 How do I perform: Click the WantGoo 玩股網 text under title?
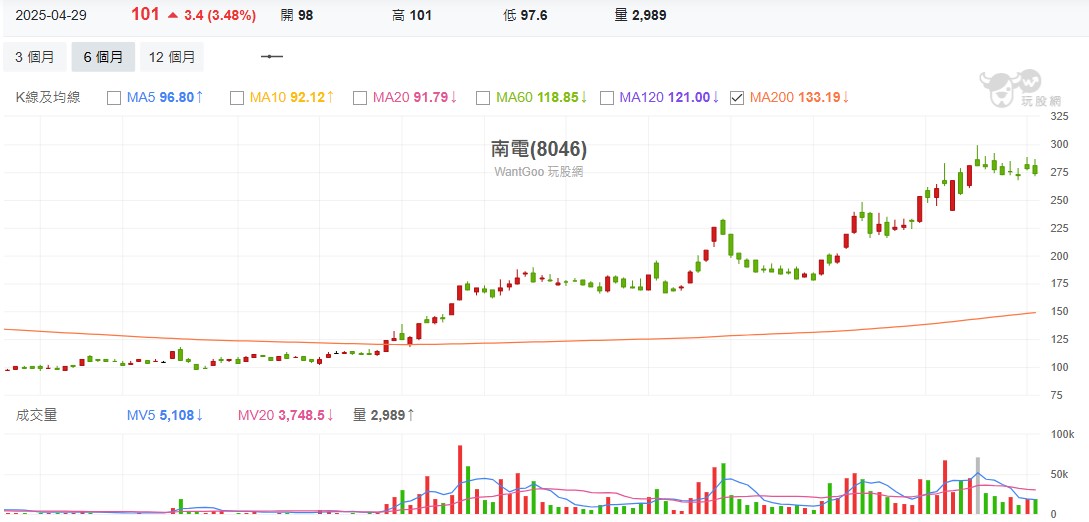click(x=538, y=171)
